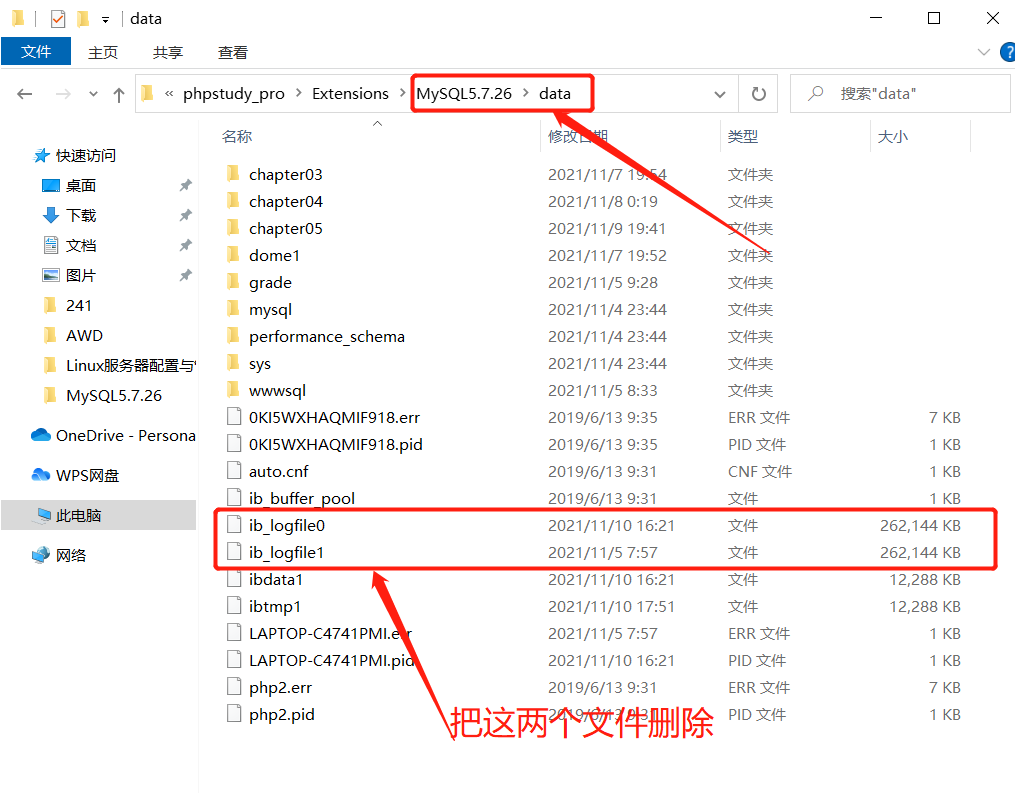Expand the address bar history dropdown
This screenshot has width=1015, height=793.
719,95
